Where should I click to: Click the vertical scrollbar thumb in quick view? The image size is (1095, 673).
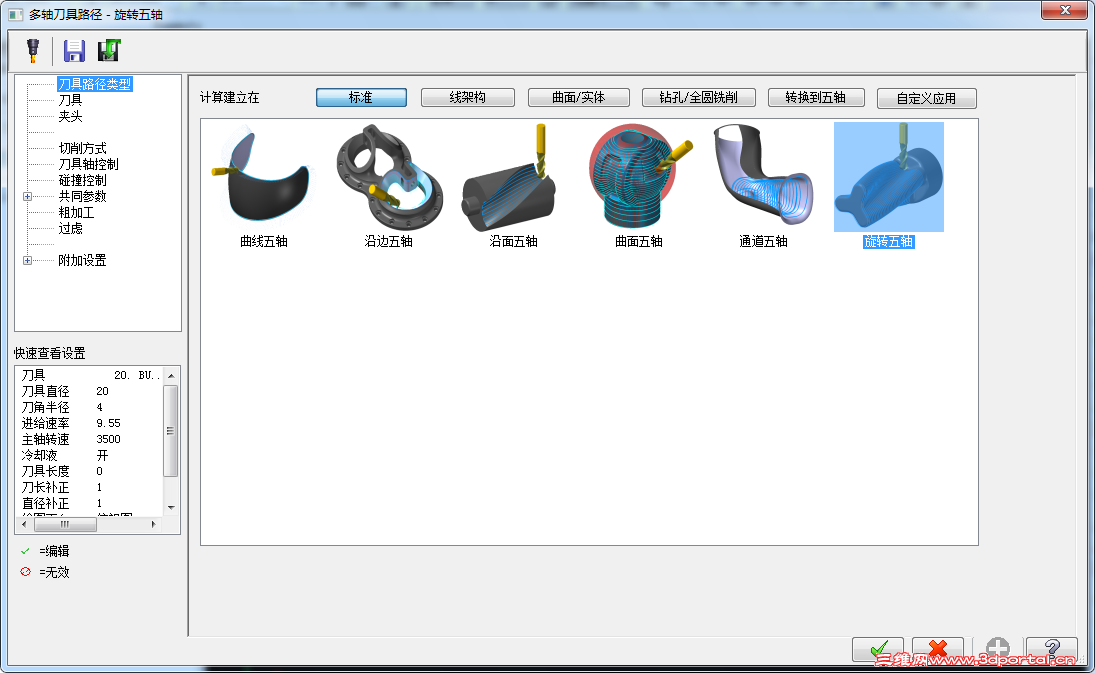[170, 431]
